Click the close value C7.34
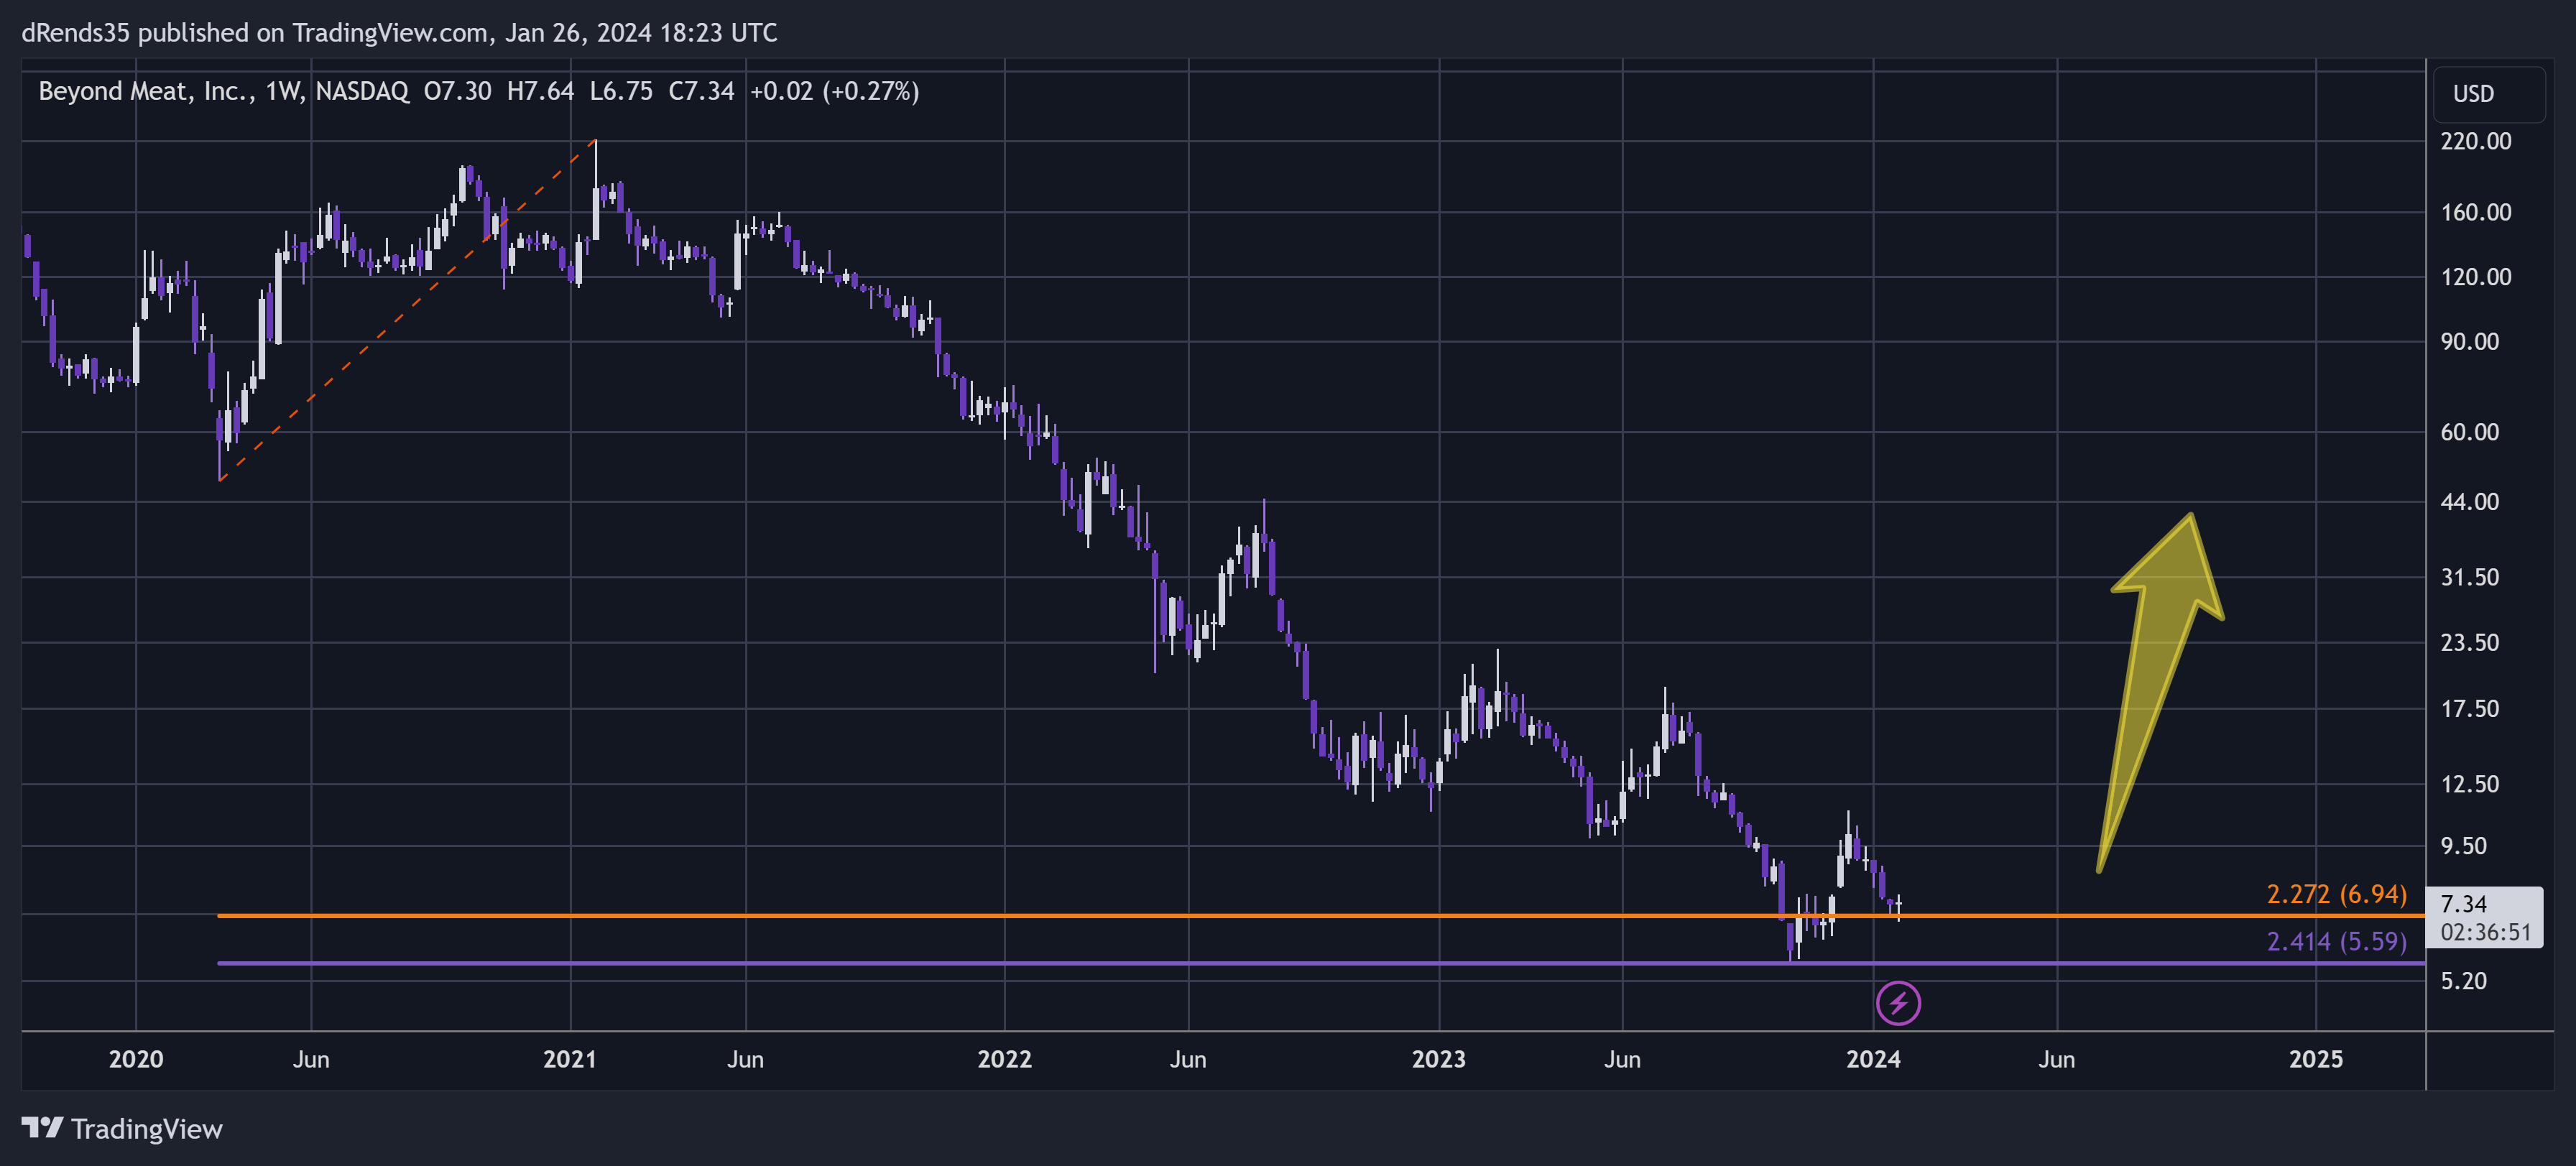 701,91
